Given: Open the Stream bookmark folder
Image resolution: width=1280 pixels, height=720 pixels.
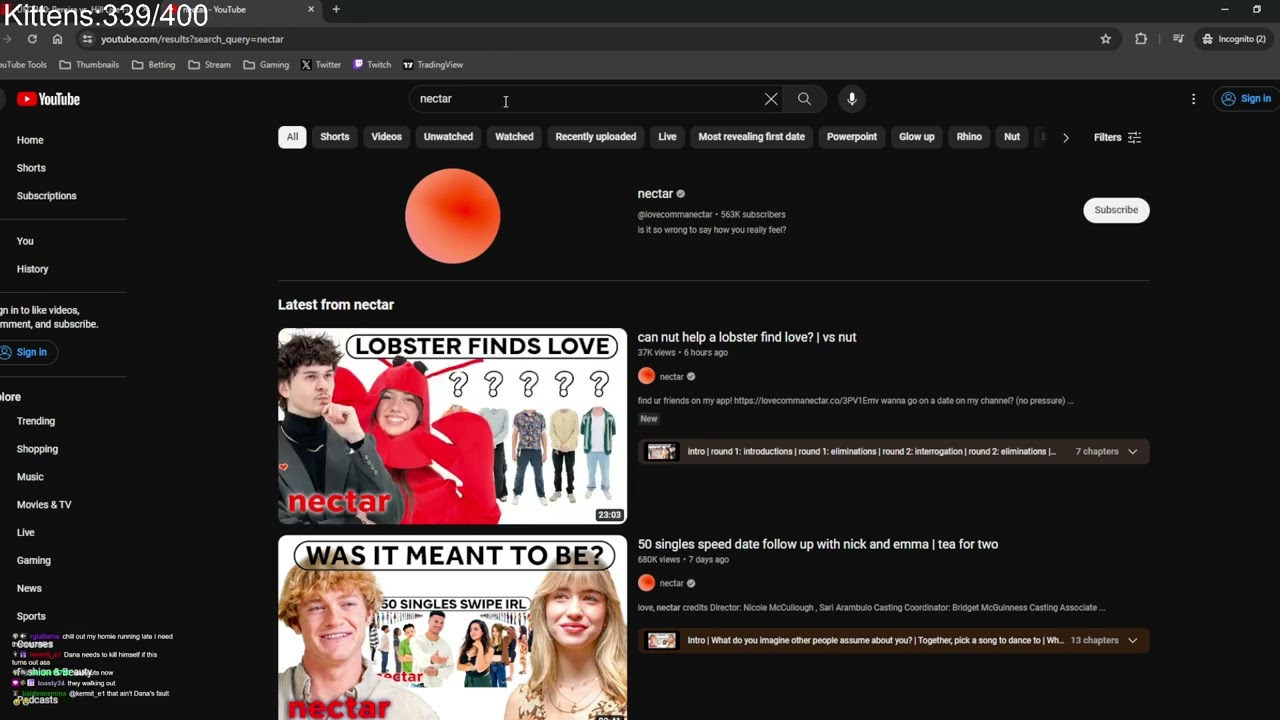Looking at the screenshot, I should pyautogui.click(x=209, y=65).
